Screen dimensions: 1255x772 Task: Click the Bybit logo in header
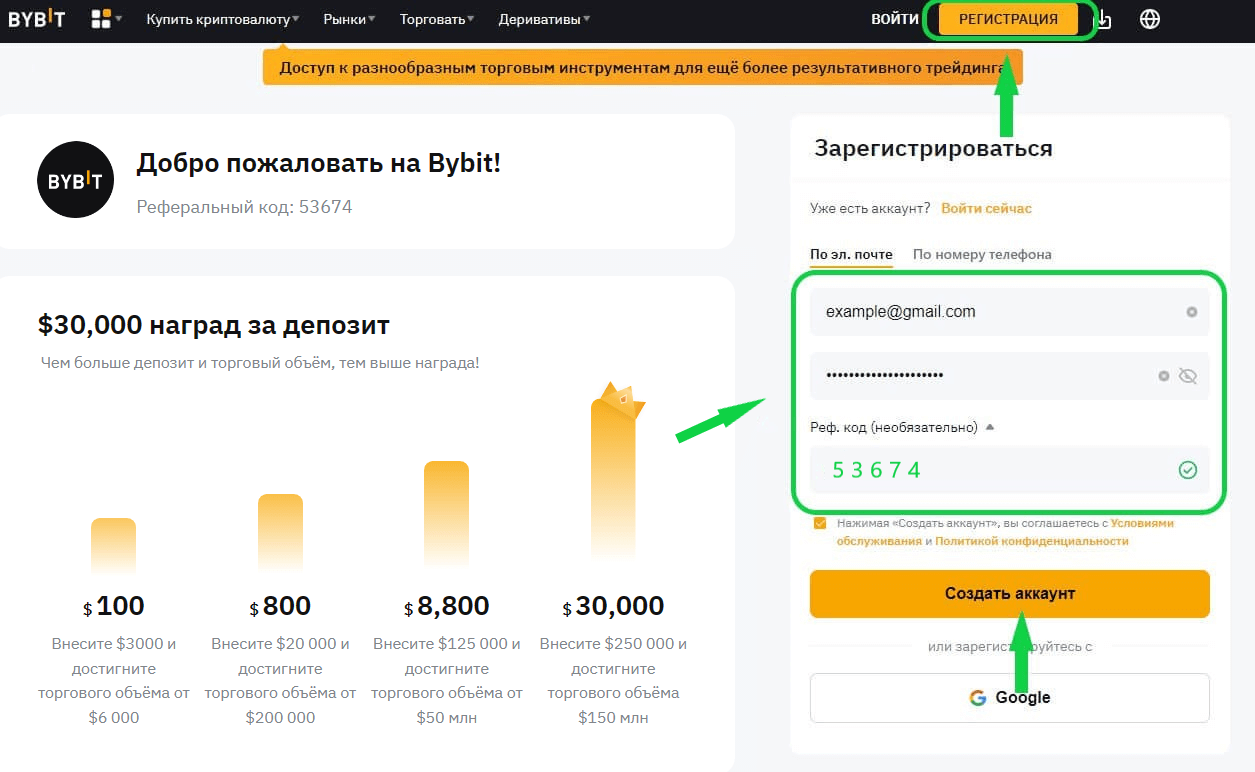coord(36,19)
